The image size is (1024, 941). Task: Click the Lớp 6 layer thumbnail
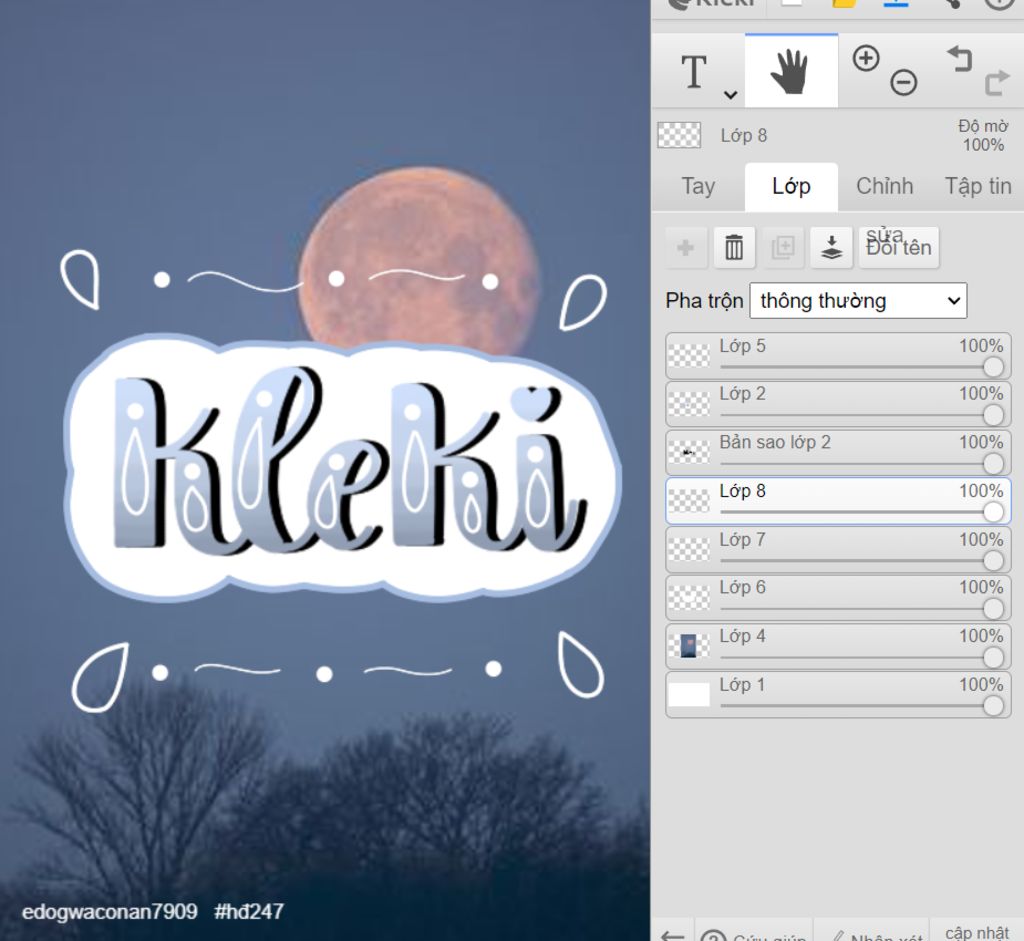point(688,598)
